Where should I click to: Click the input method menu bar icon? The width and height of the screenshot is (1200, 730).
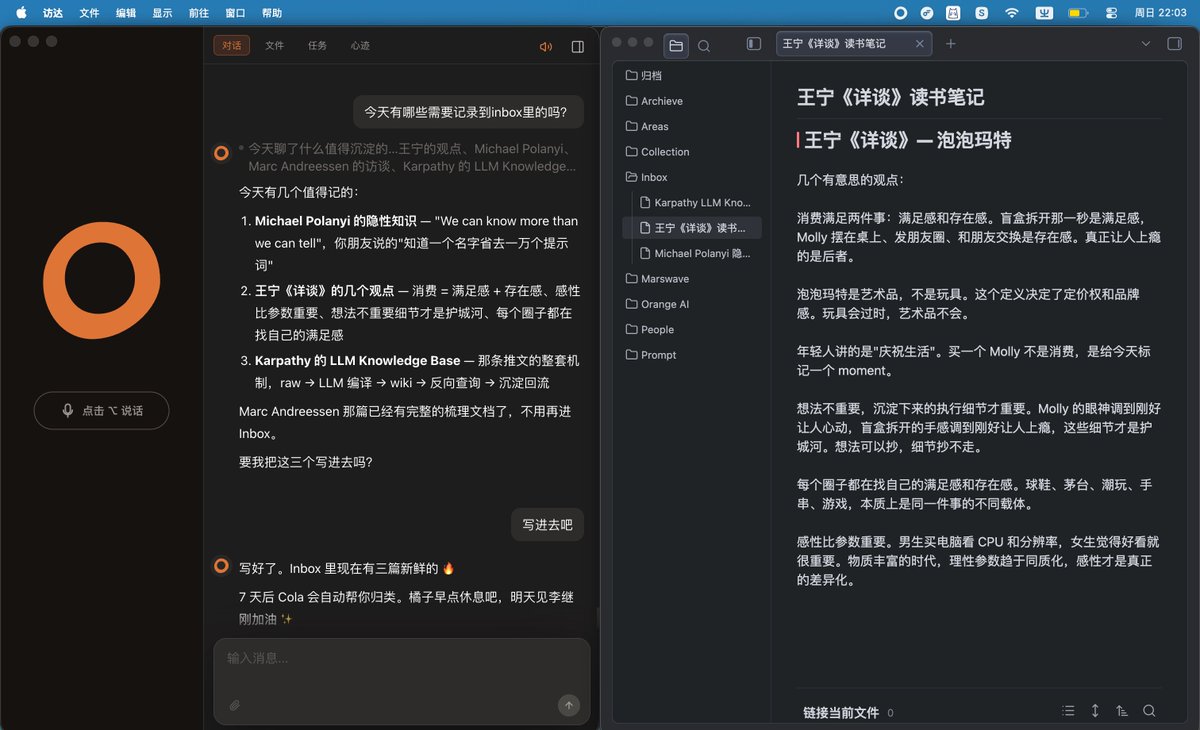tap(1044, 13)
